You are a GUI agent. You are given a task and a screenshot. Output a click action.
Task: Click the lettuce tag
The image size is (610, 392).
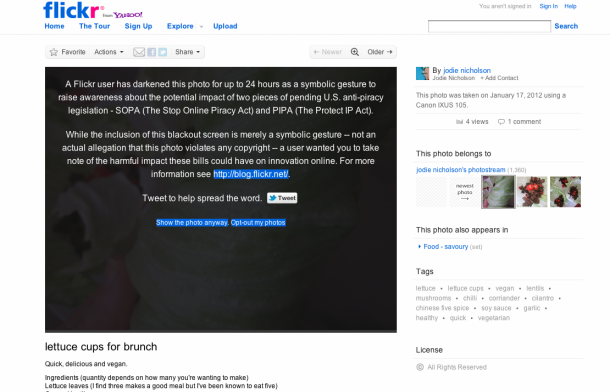[x=426, y=289]
